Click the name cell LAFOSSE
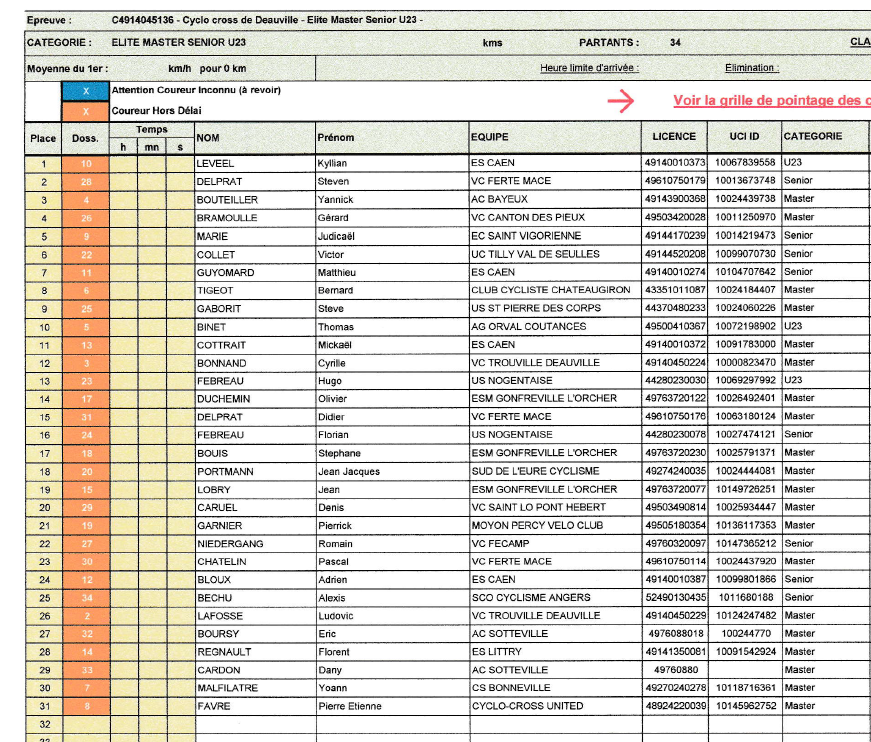871x742 pixels. coord(255,616)
